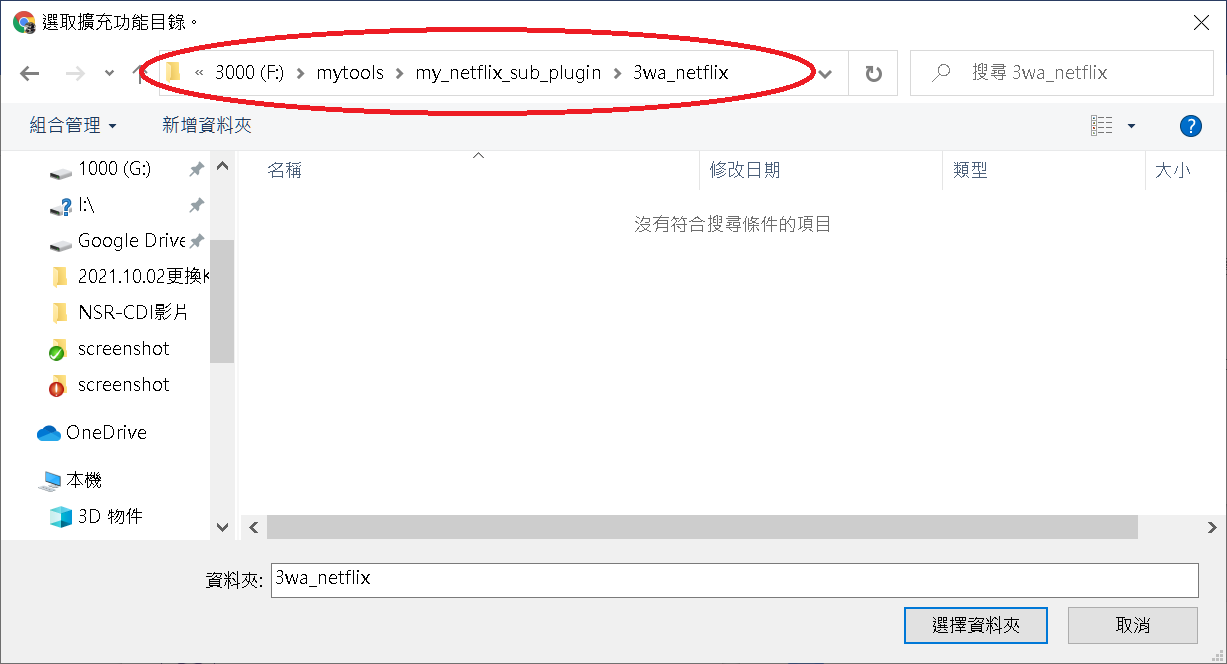The width and height of the screenshot is (1227, 664).
Task: Go up one folder level
Action: click(x=137, y=73)
